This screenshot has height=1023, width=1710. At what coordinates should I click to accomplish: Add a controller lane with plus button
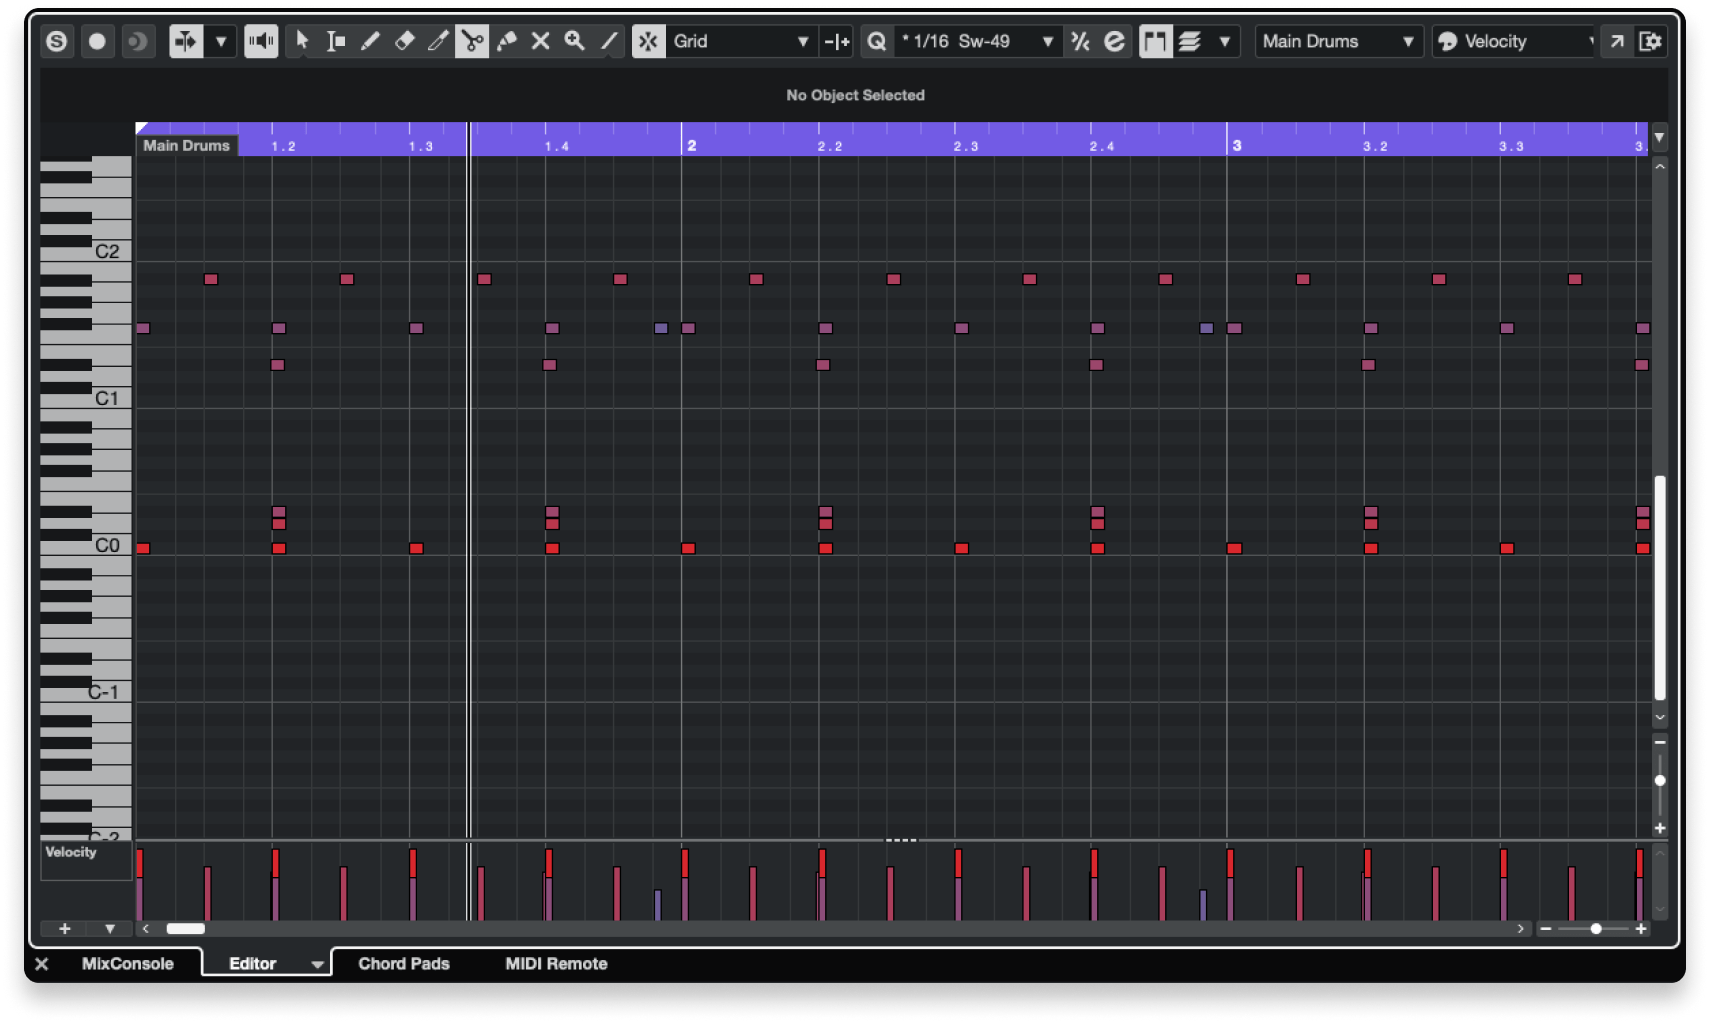coord(64,929)
